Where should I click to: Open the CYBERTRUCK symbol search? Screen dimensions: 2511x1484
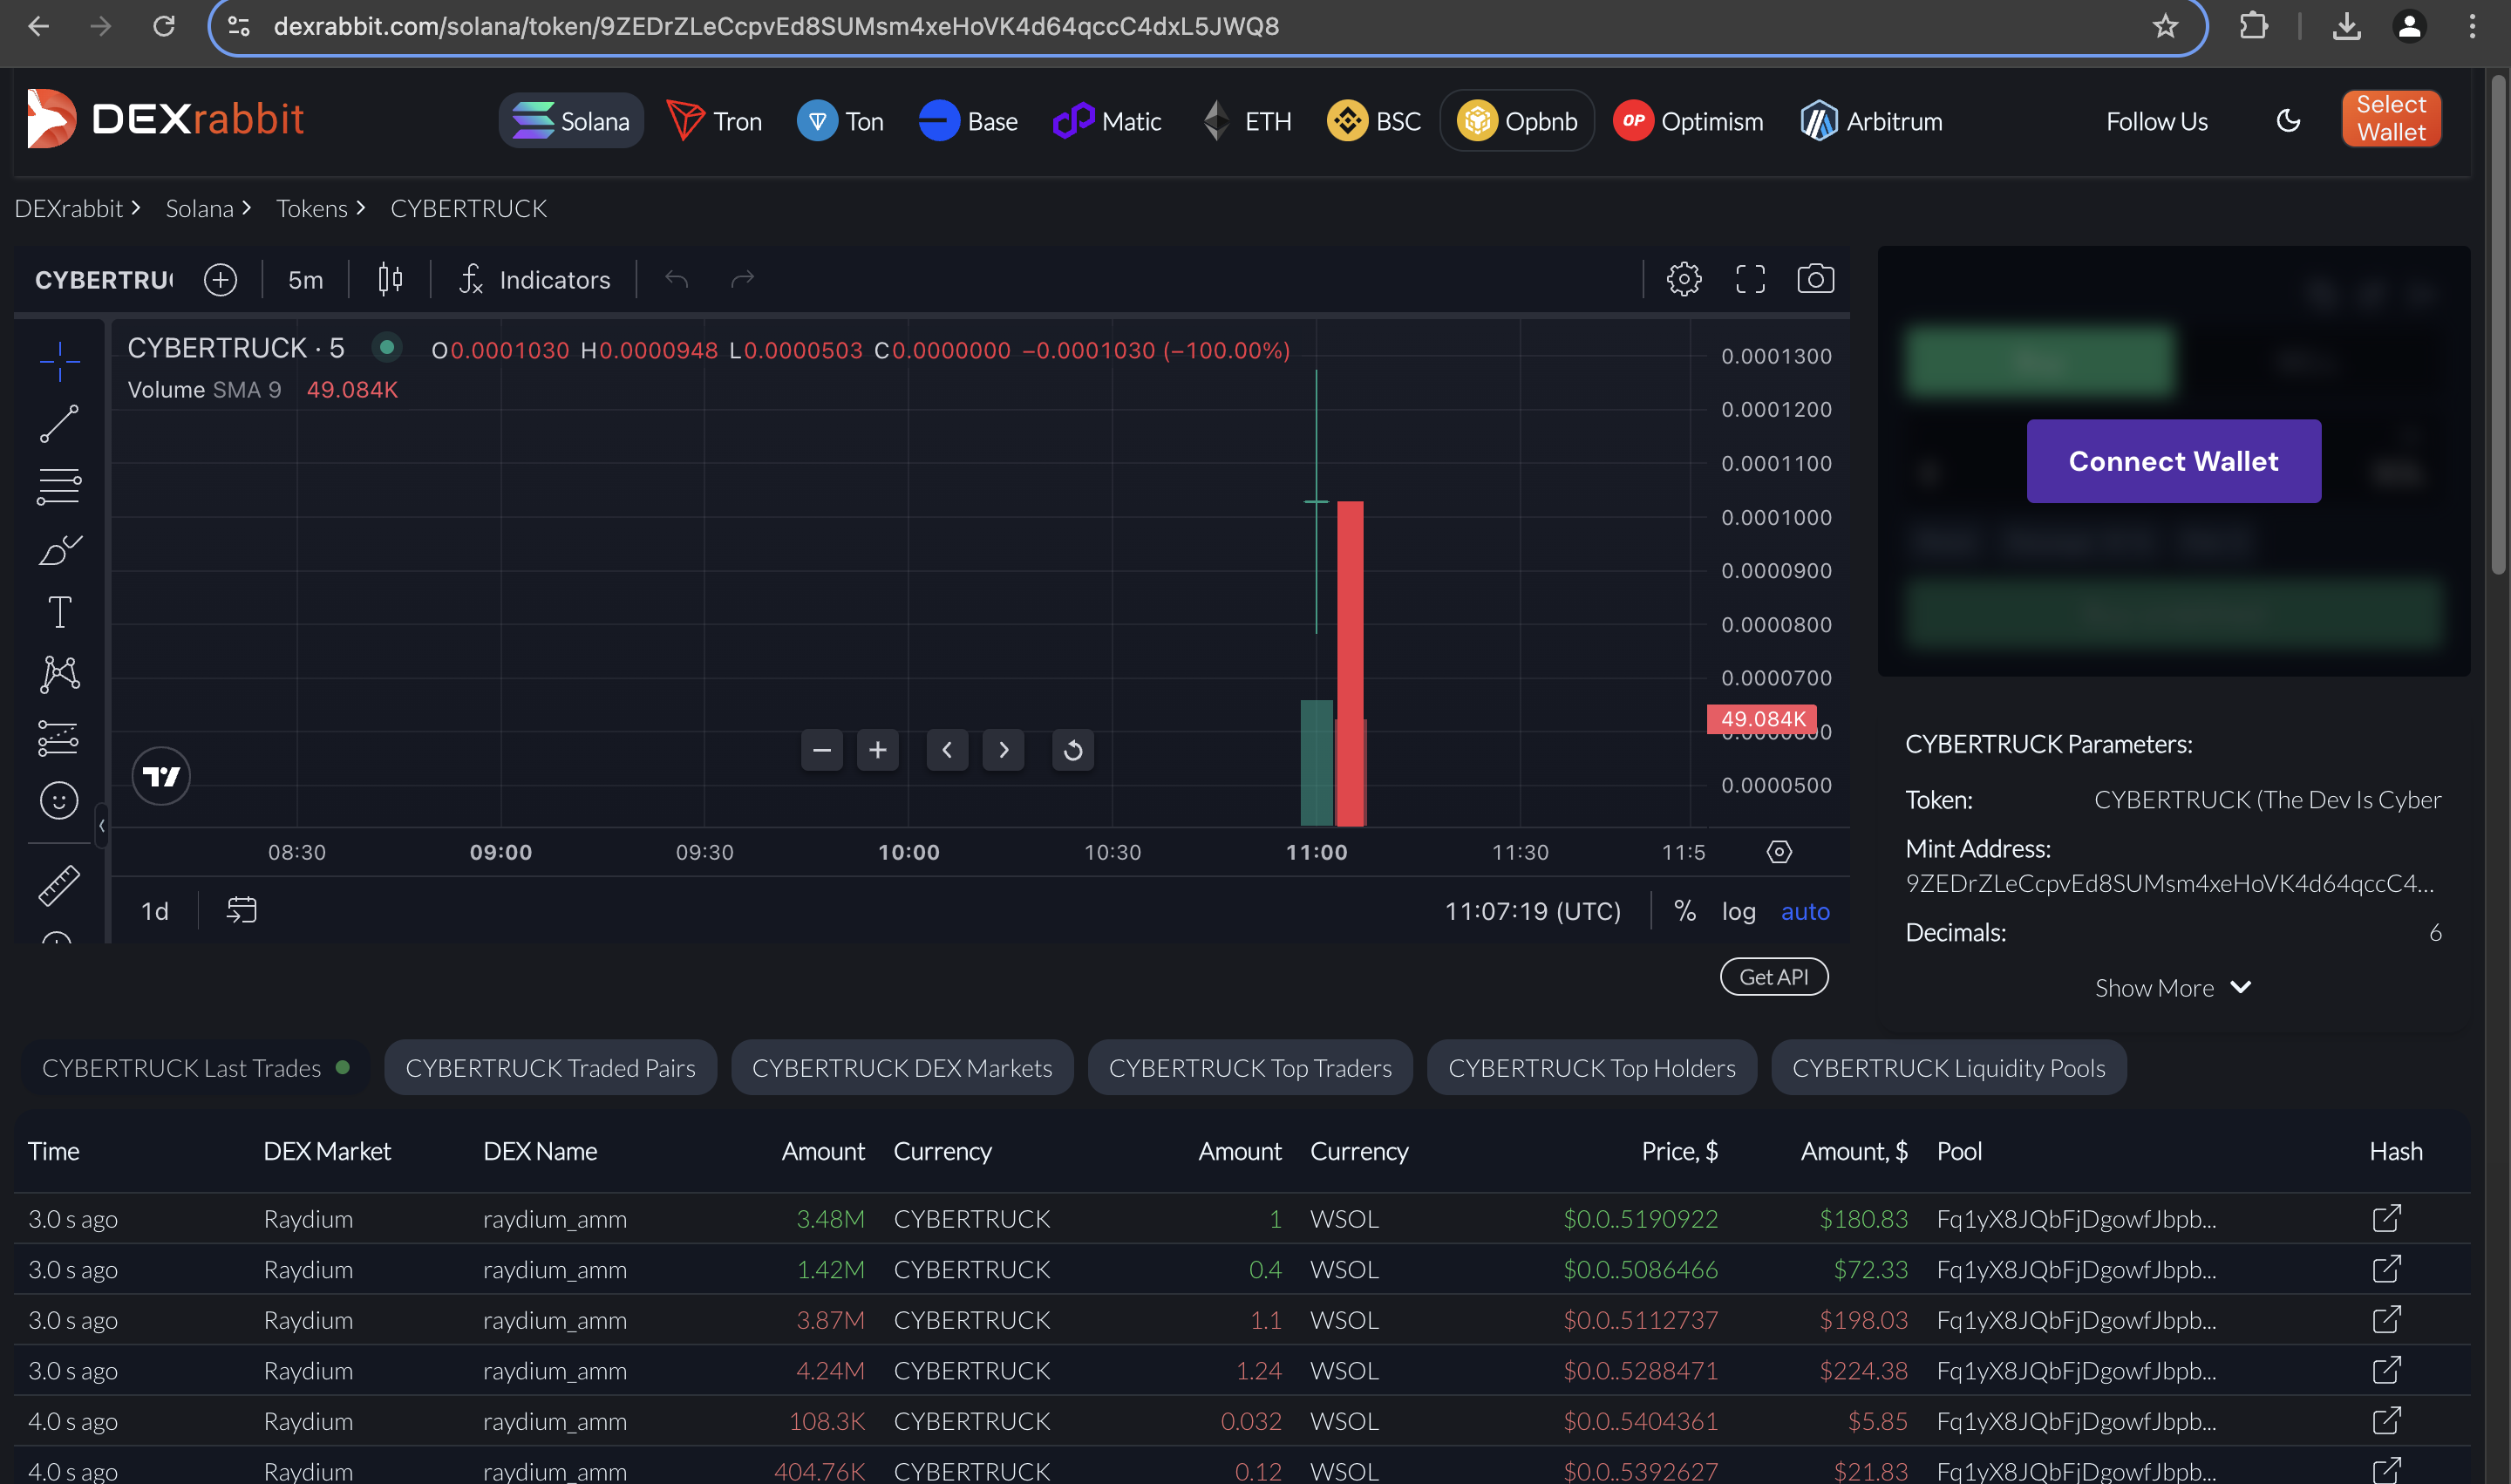(x=103, y=280)
